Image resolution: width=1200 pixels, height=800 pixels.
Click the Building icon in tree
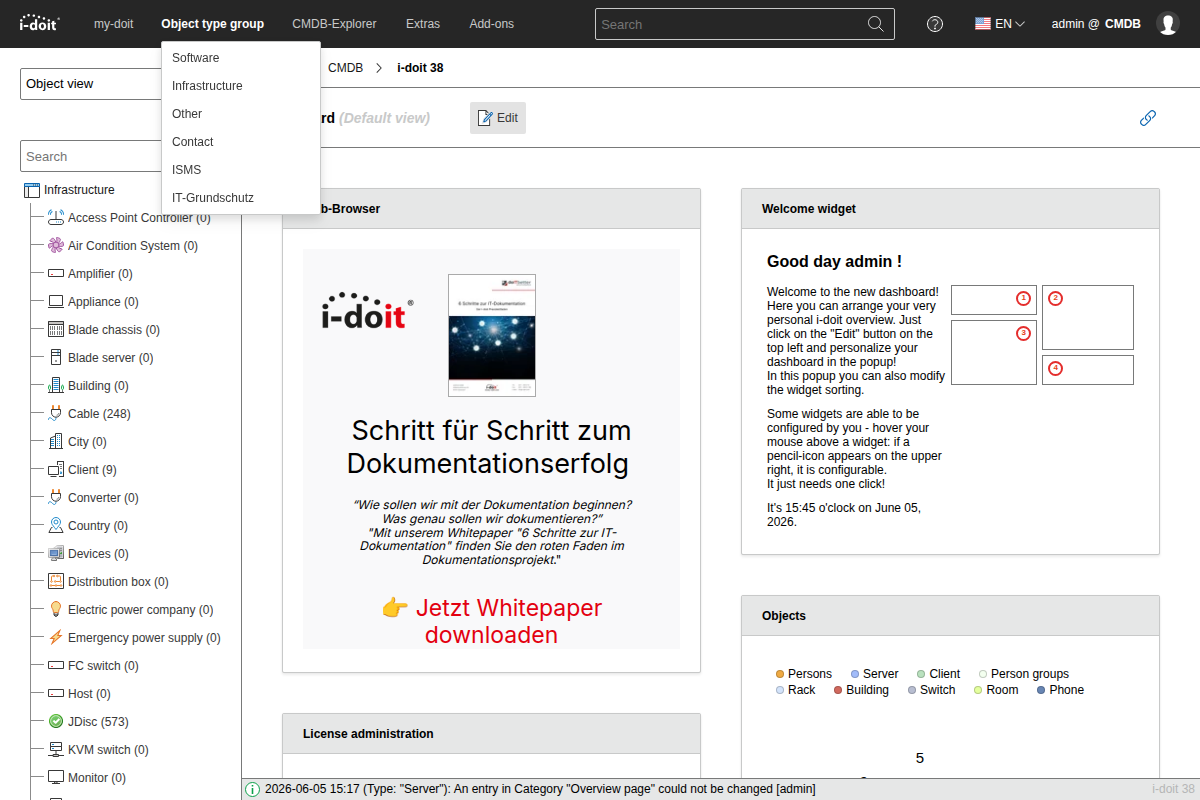[56, 386]
